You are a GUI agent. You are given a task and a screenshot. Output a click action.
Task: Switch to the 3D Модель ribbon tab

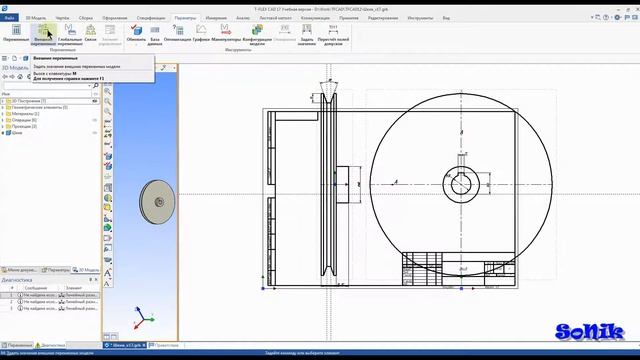tap(36, 18)
